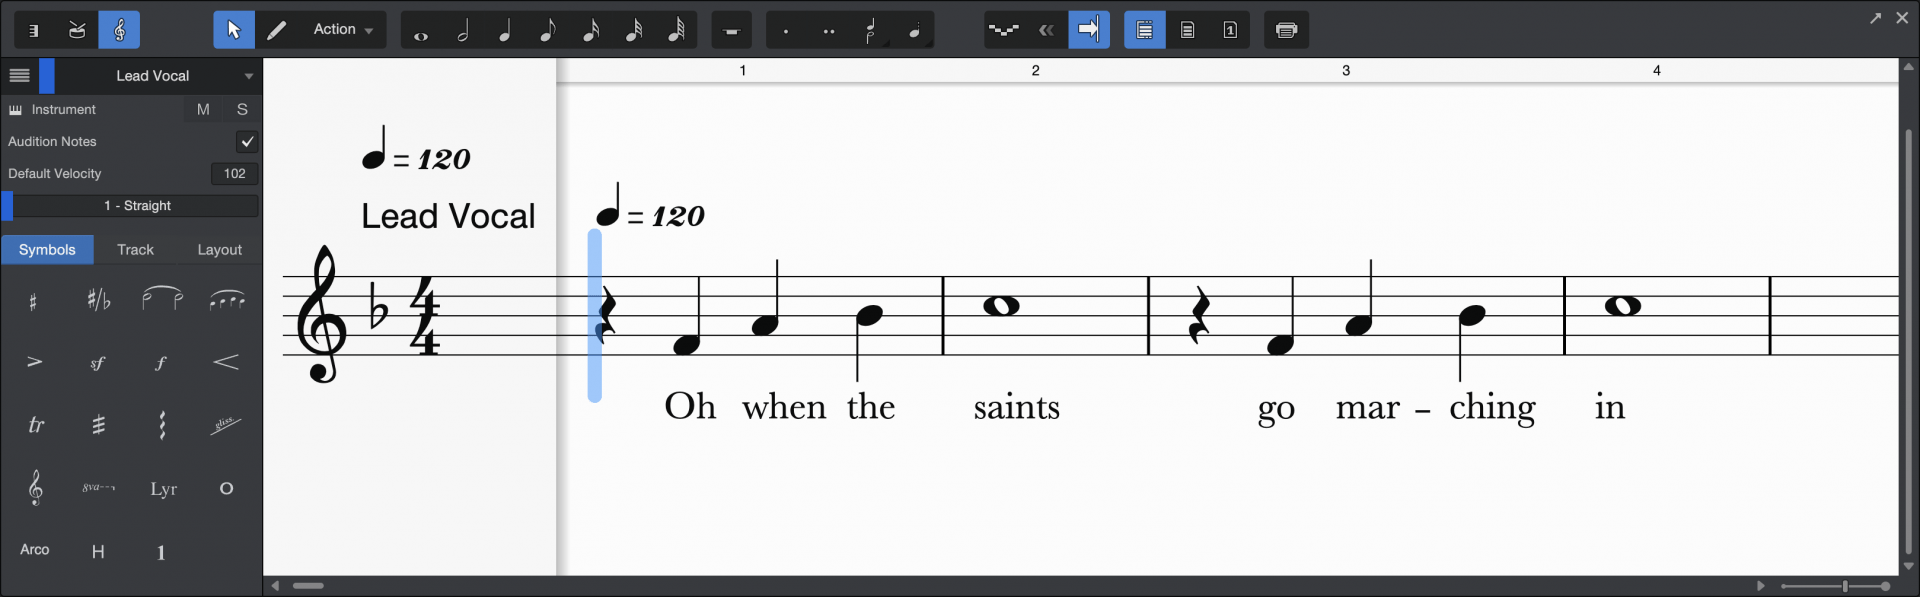
Task: Open the tuplet note options
Action: click(872, 30)
